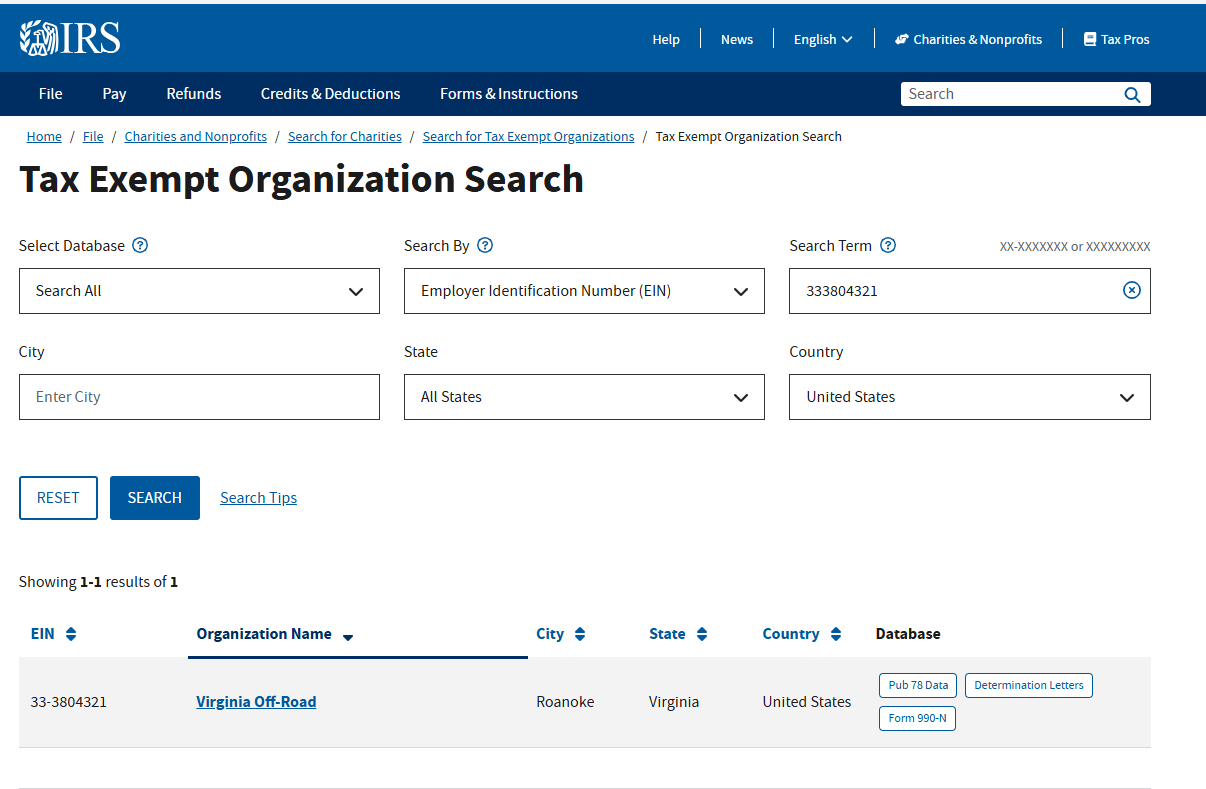1206x789 pixels.
Task: Open the Tax Pros header link
Action: 1116,39
